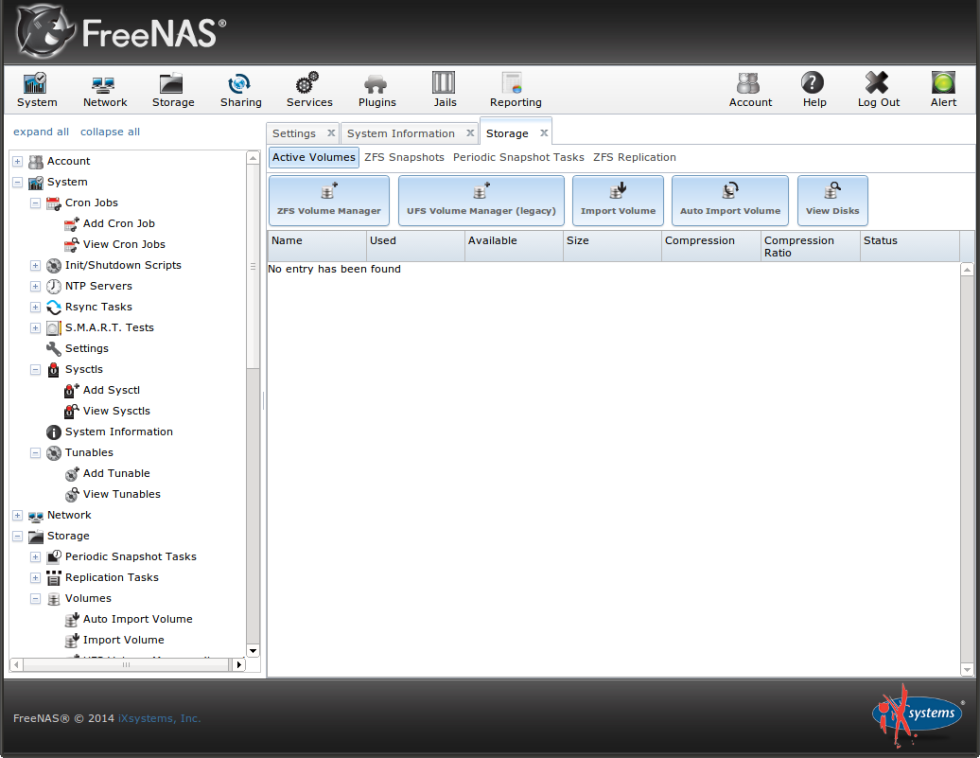
Task: Open the Plugins icon
Action: pyautogui.click(x=376, y=89)
